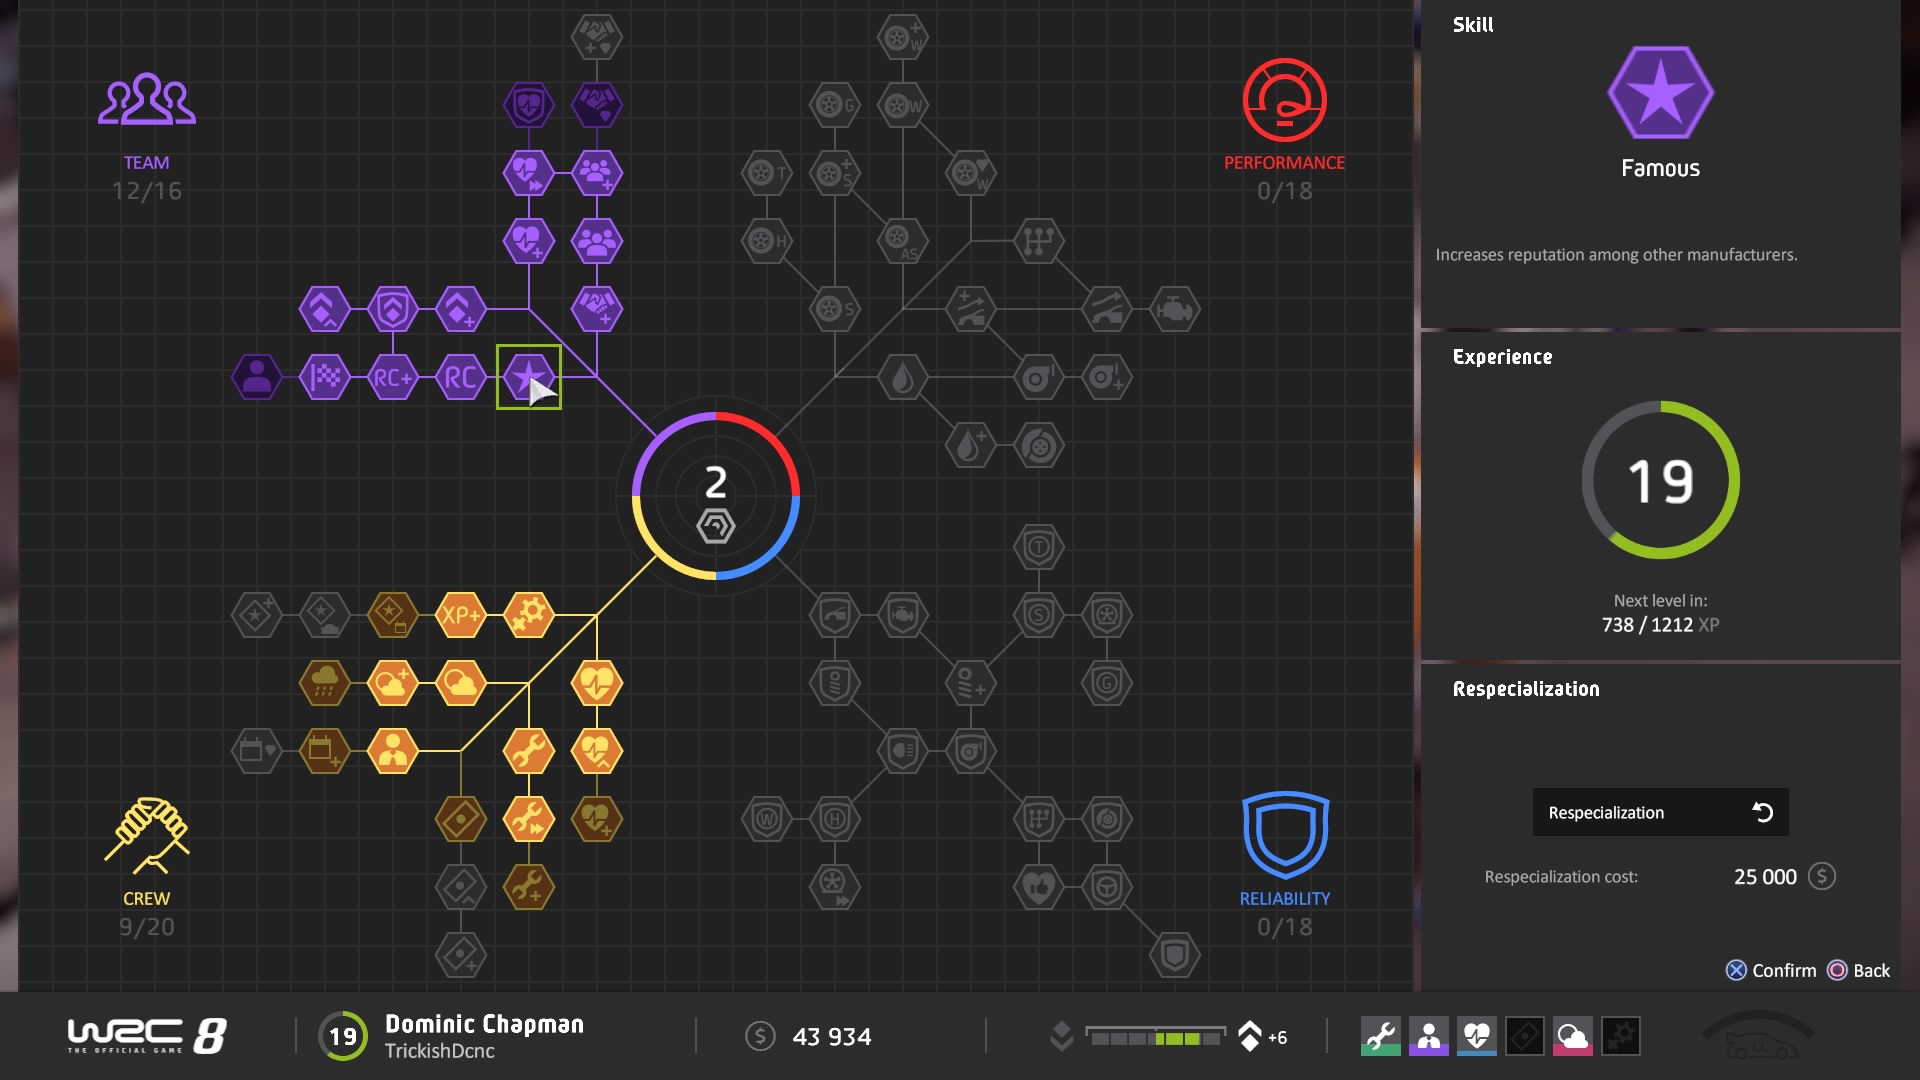Select the locked tire H skill node

click(766, 241)
